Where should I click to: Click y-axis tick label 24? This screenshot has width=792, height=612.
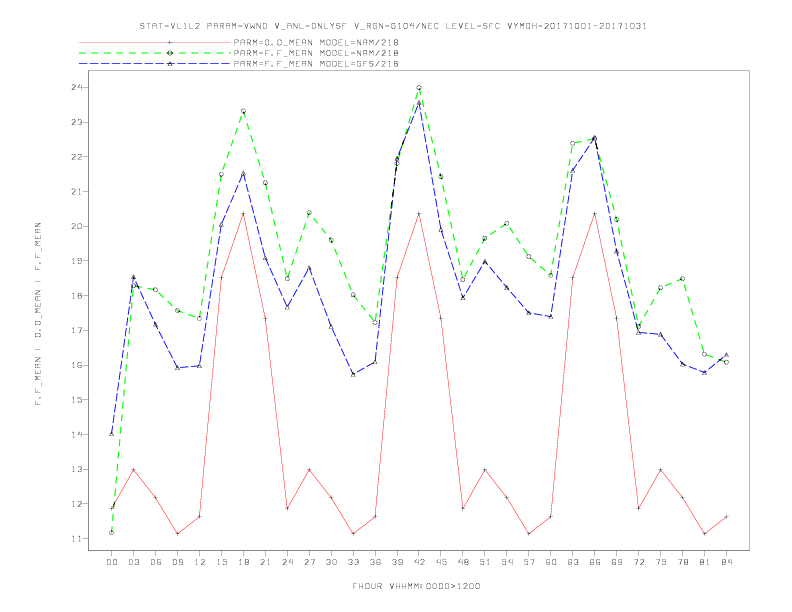(x=77, y=87)
